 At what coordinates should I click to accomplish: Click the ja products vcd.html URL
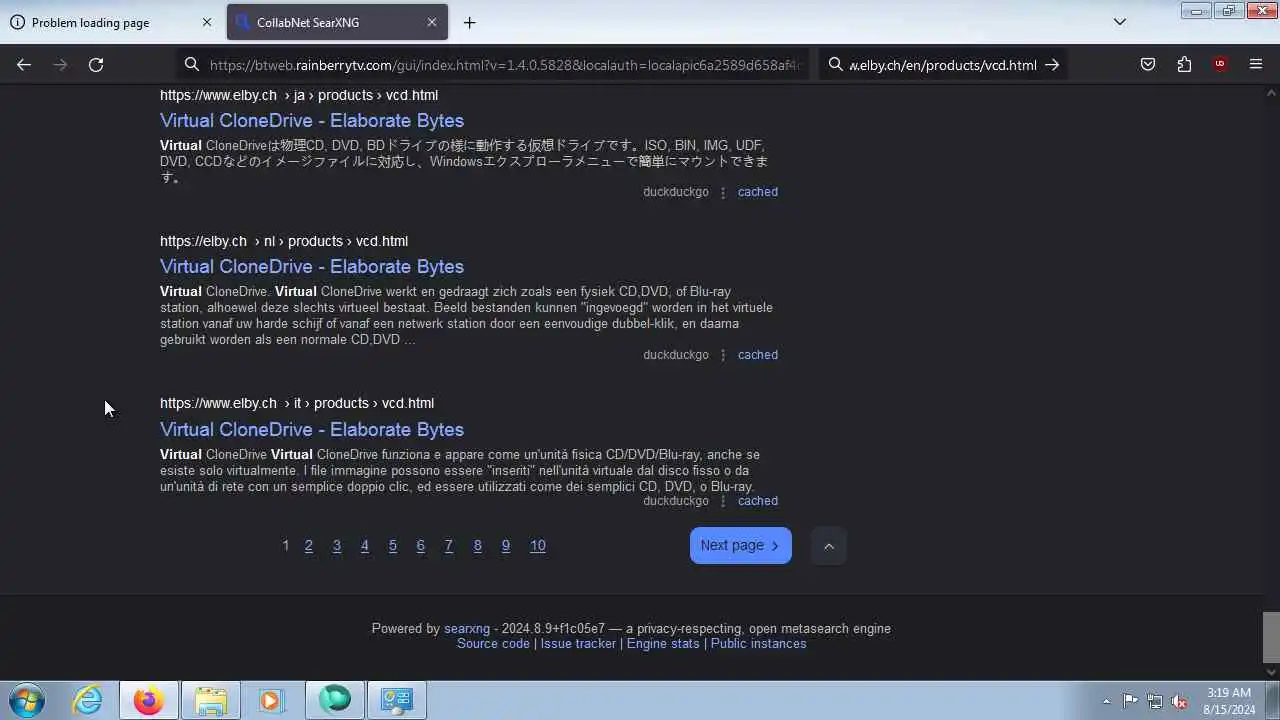pos(299,95)
